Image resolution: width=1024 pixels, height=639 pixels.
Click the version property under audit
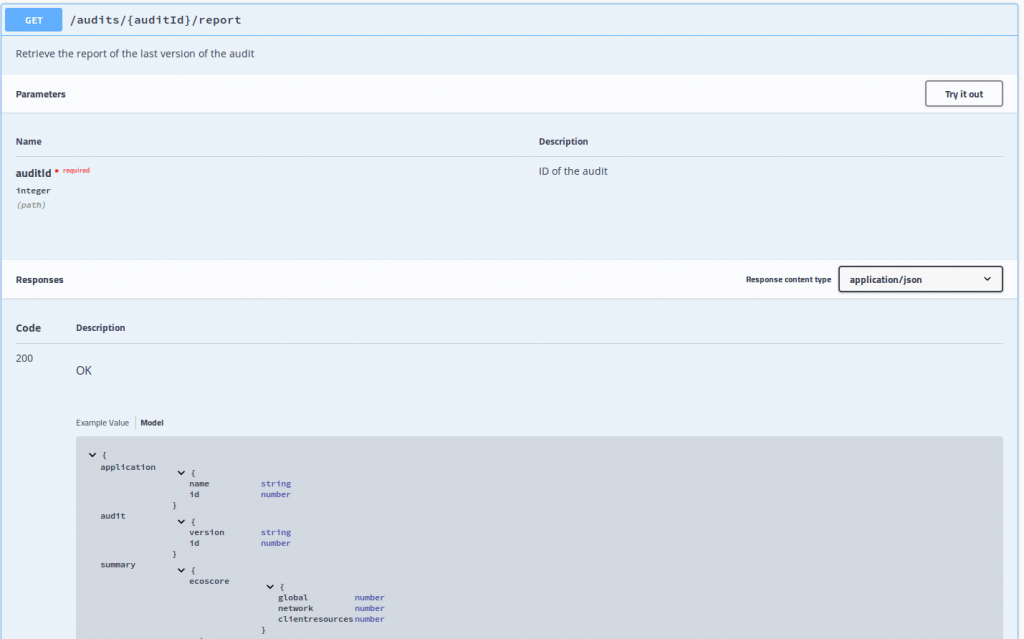[206, 532]
